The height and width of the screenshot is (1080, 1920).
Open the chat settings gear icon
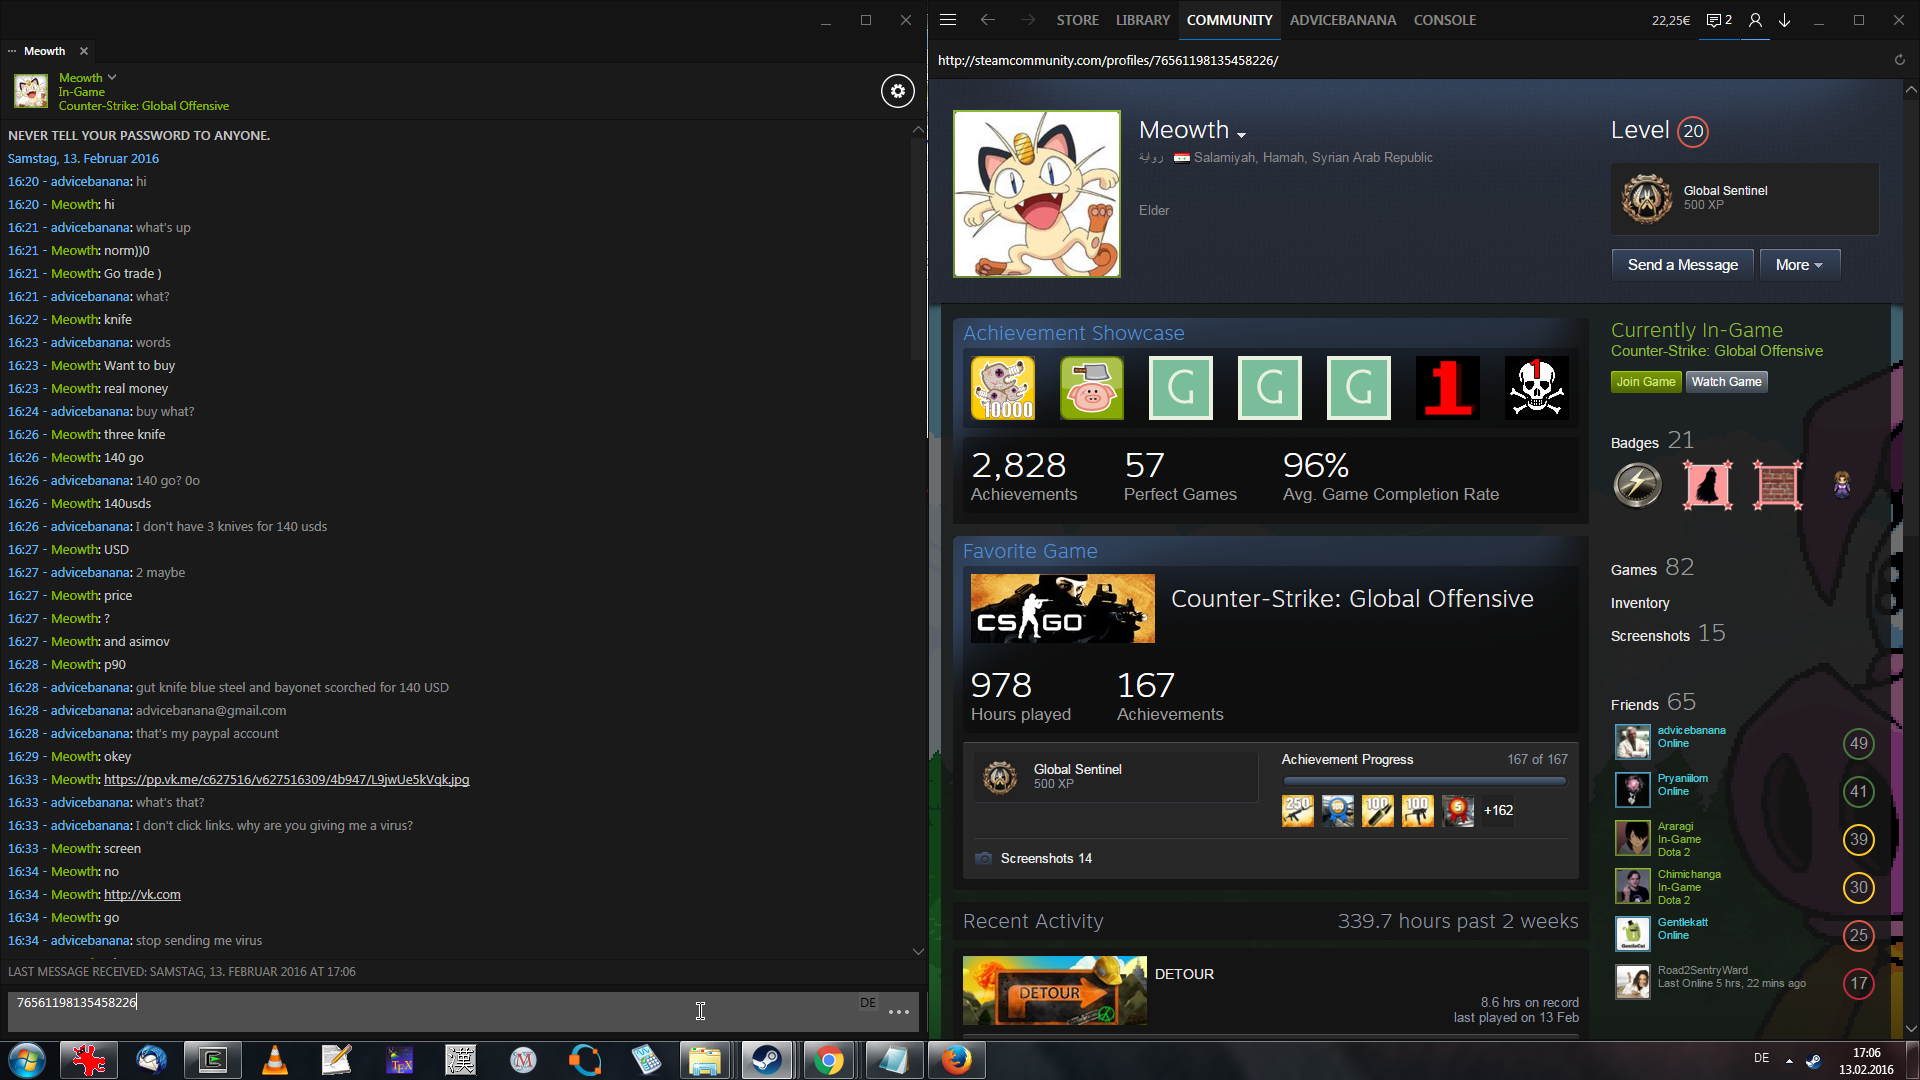pos(897,91)
